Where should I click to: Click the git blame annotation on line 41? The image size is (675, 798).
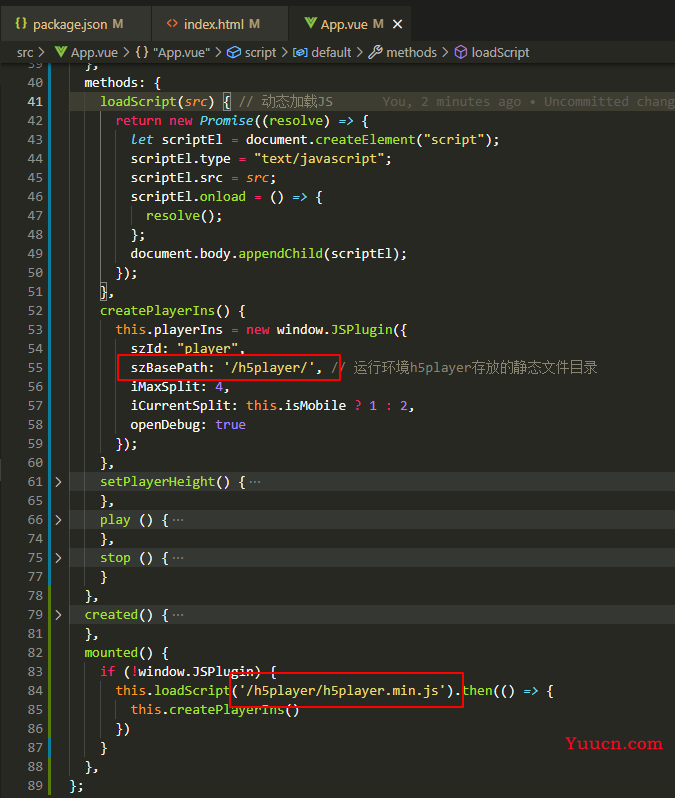tap(528, 102)
